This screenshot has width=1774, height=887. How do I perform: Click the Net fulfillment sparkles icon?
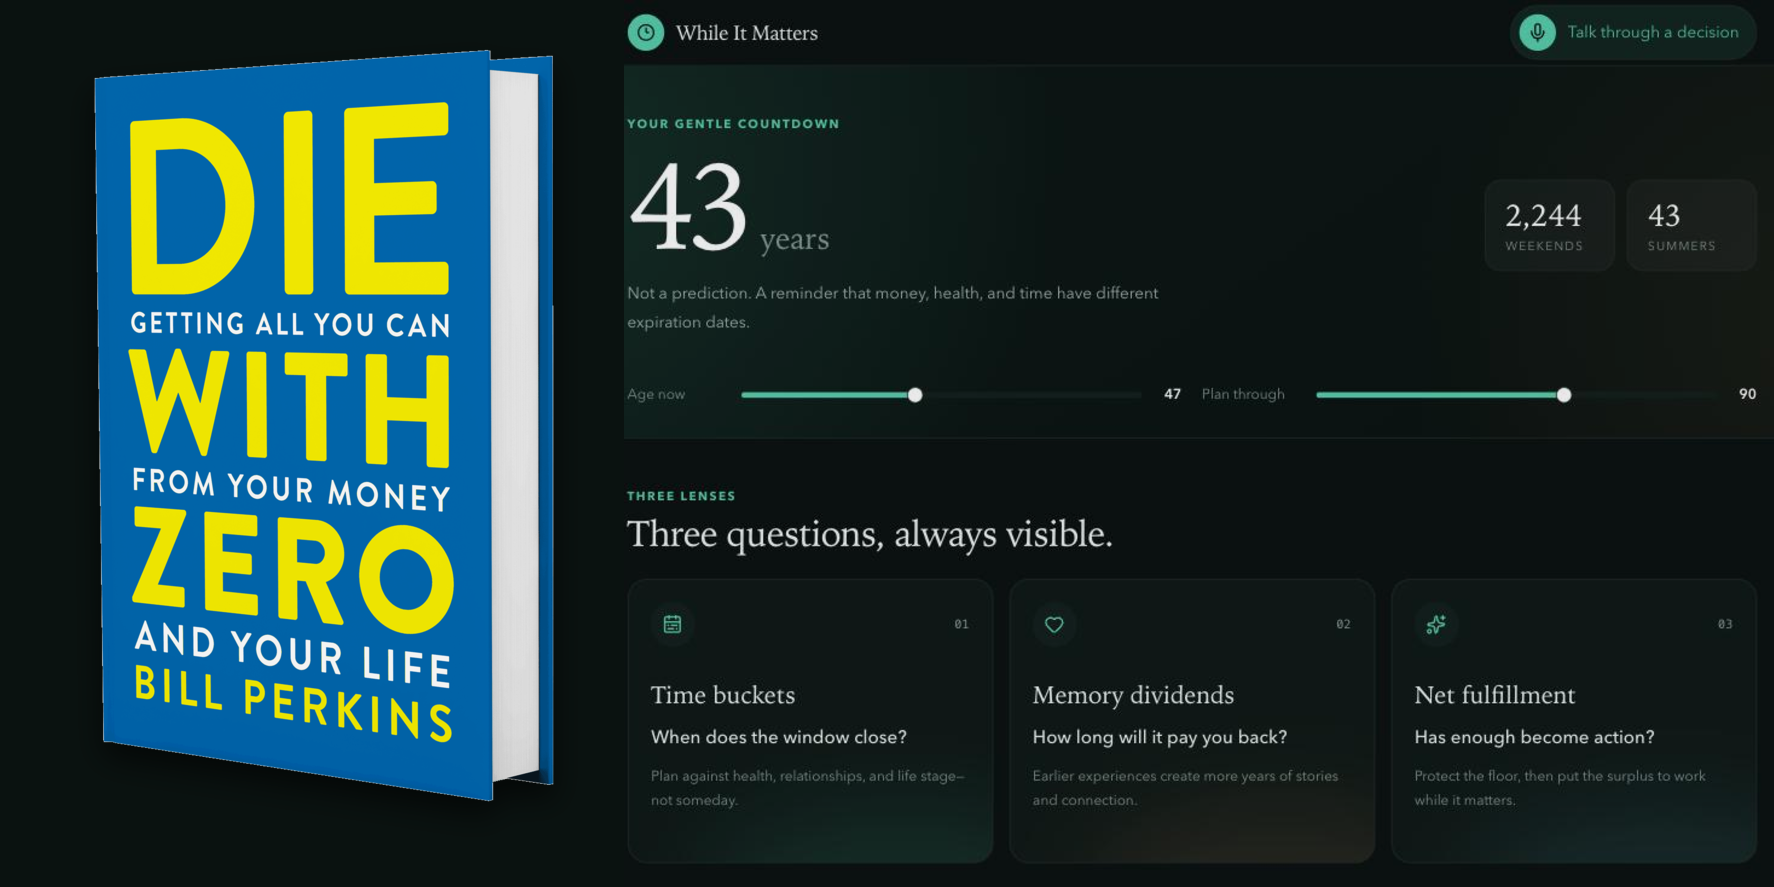pos(1436,624)
